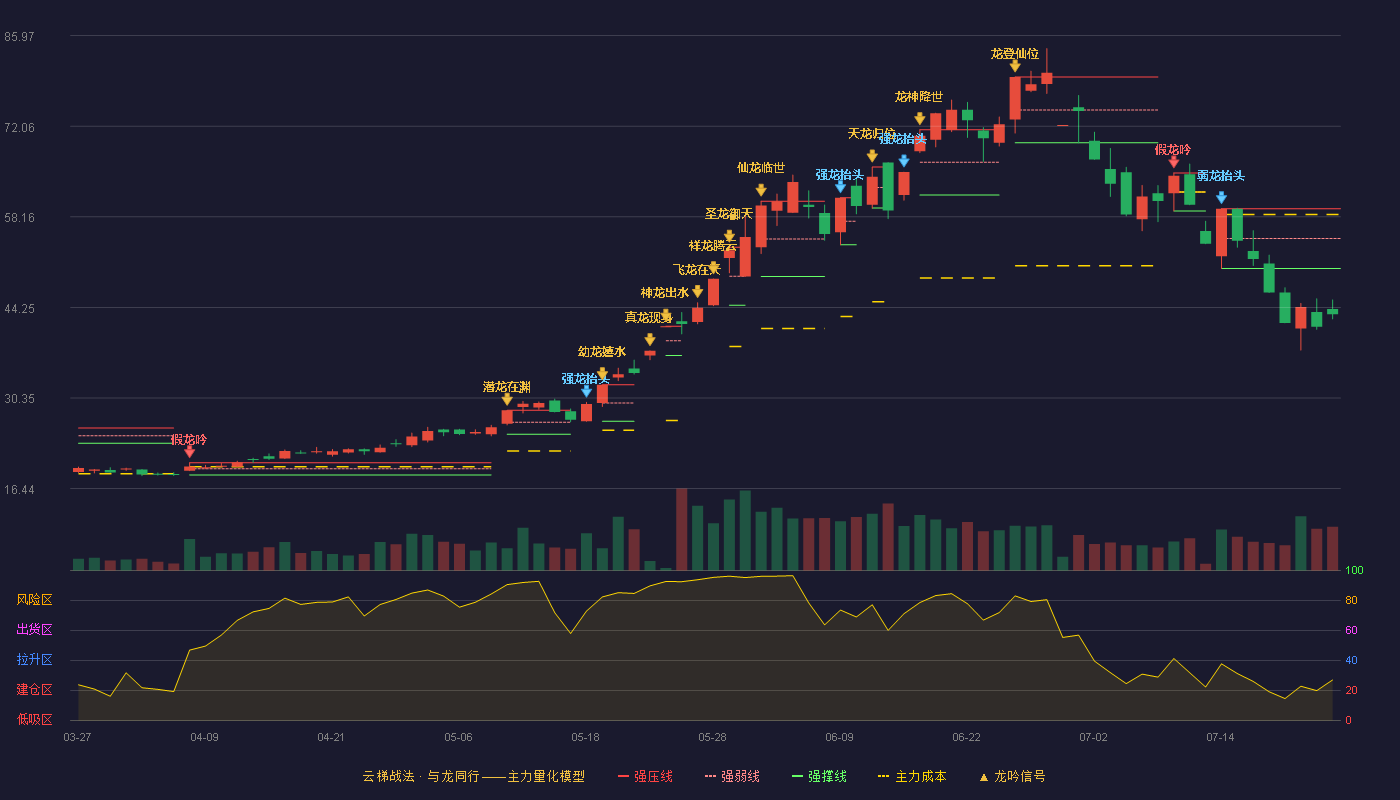This screenshot has width=1400, height=800.
Task: Select the 弱龙抬头 blue signal arrow
Action: pyautogui.click(x=1221, y=198)
